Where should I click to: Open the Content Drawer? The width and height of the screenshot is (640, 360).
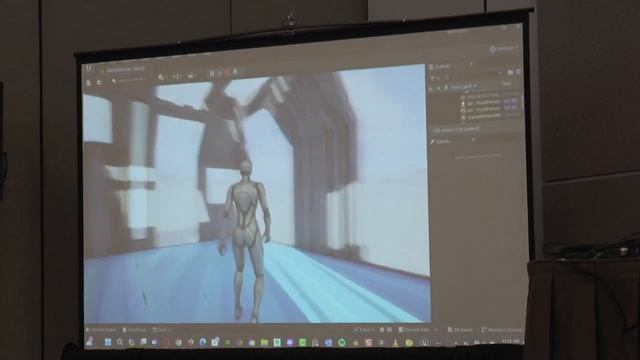coord(101,330)
